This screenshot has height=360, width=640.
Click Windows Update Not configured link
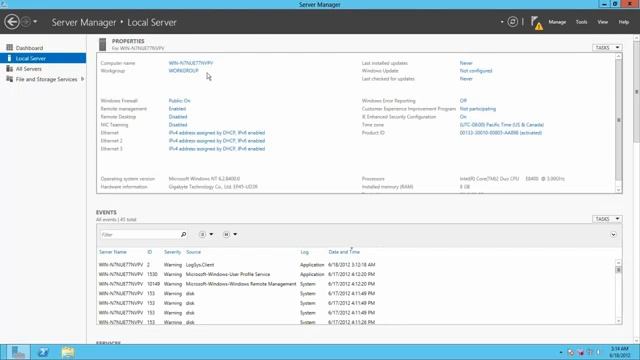point(476,71)
